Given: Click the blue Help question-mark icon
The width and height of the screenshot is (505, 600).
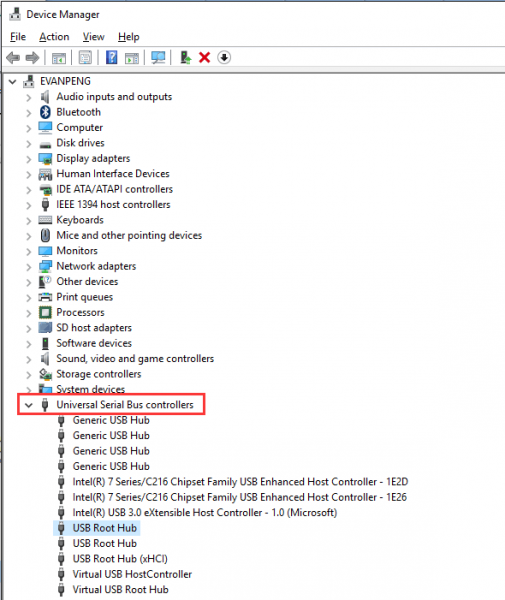Looking at the screenshot, I should click(x=112, y=58).
